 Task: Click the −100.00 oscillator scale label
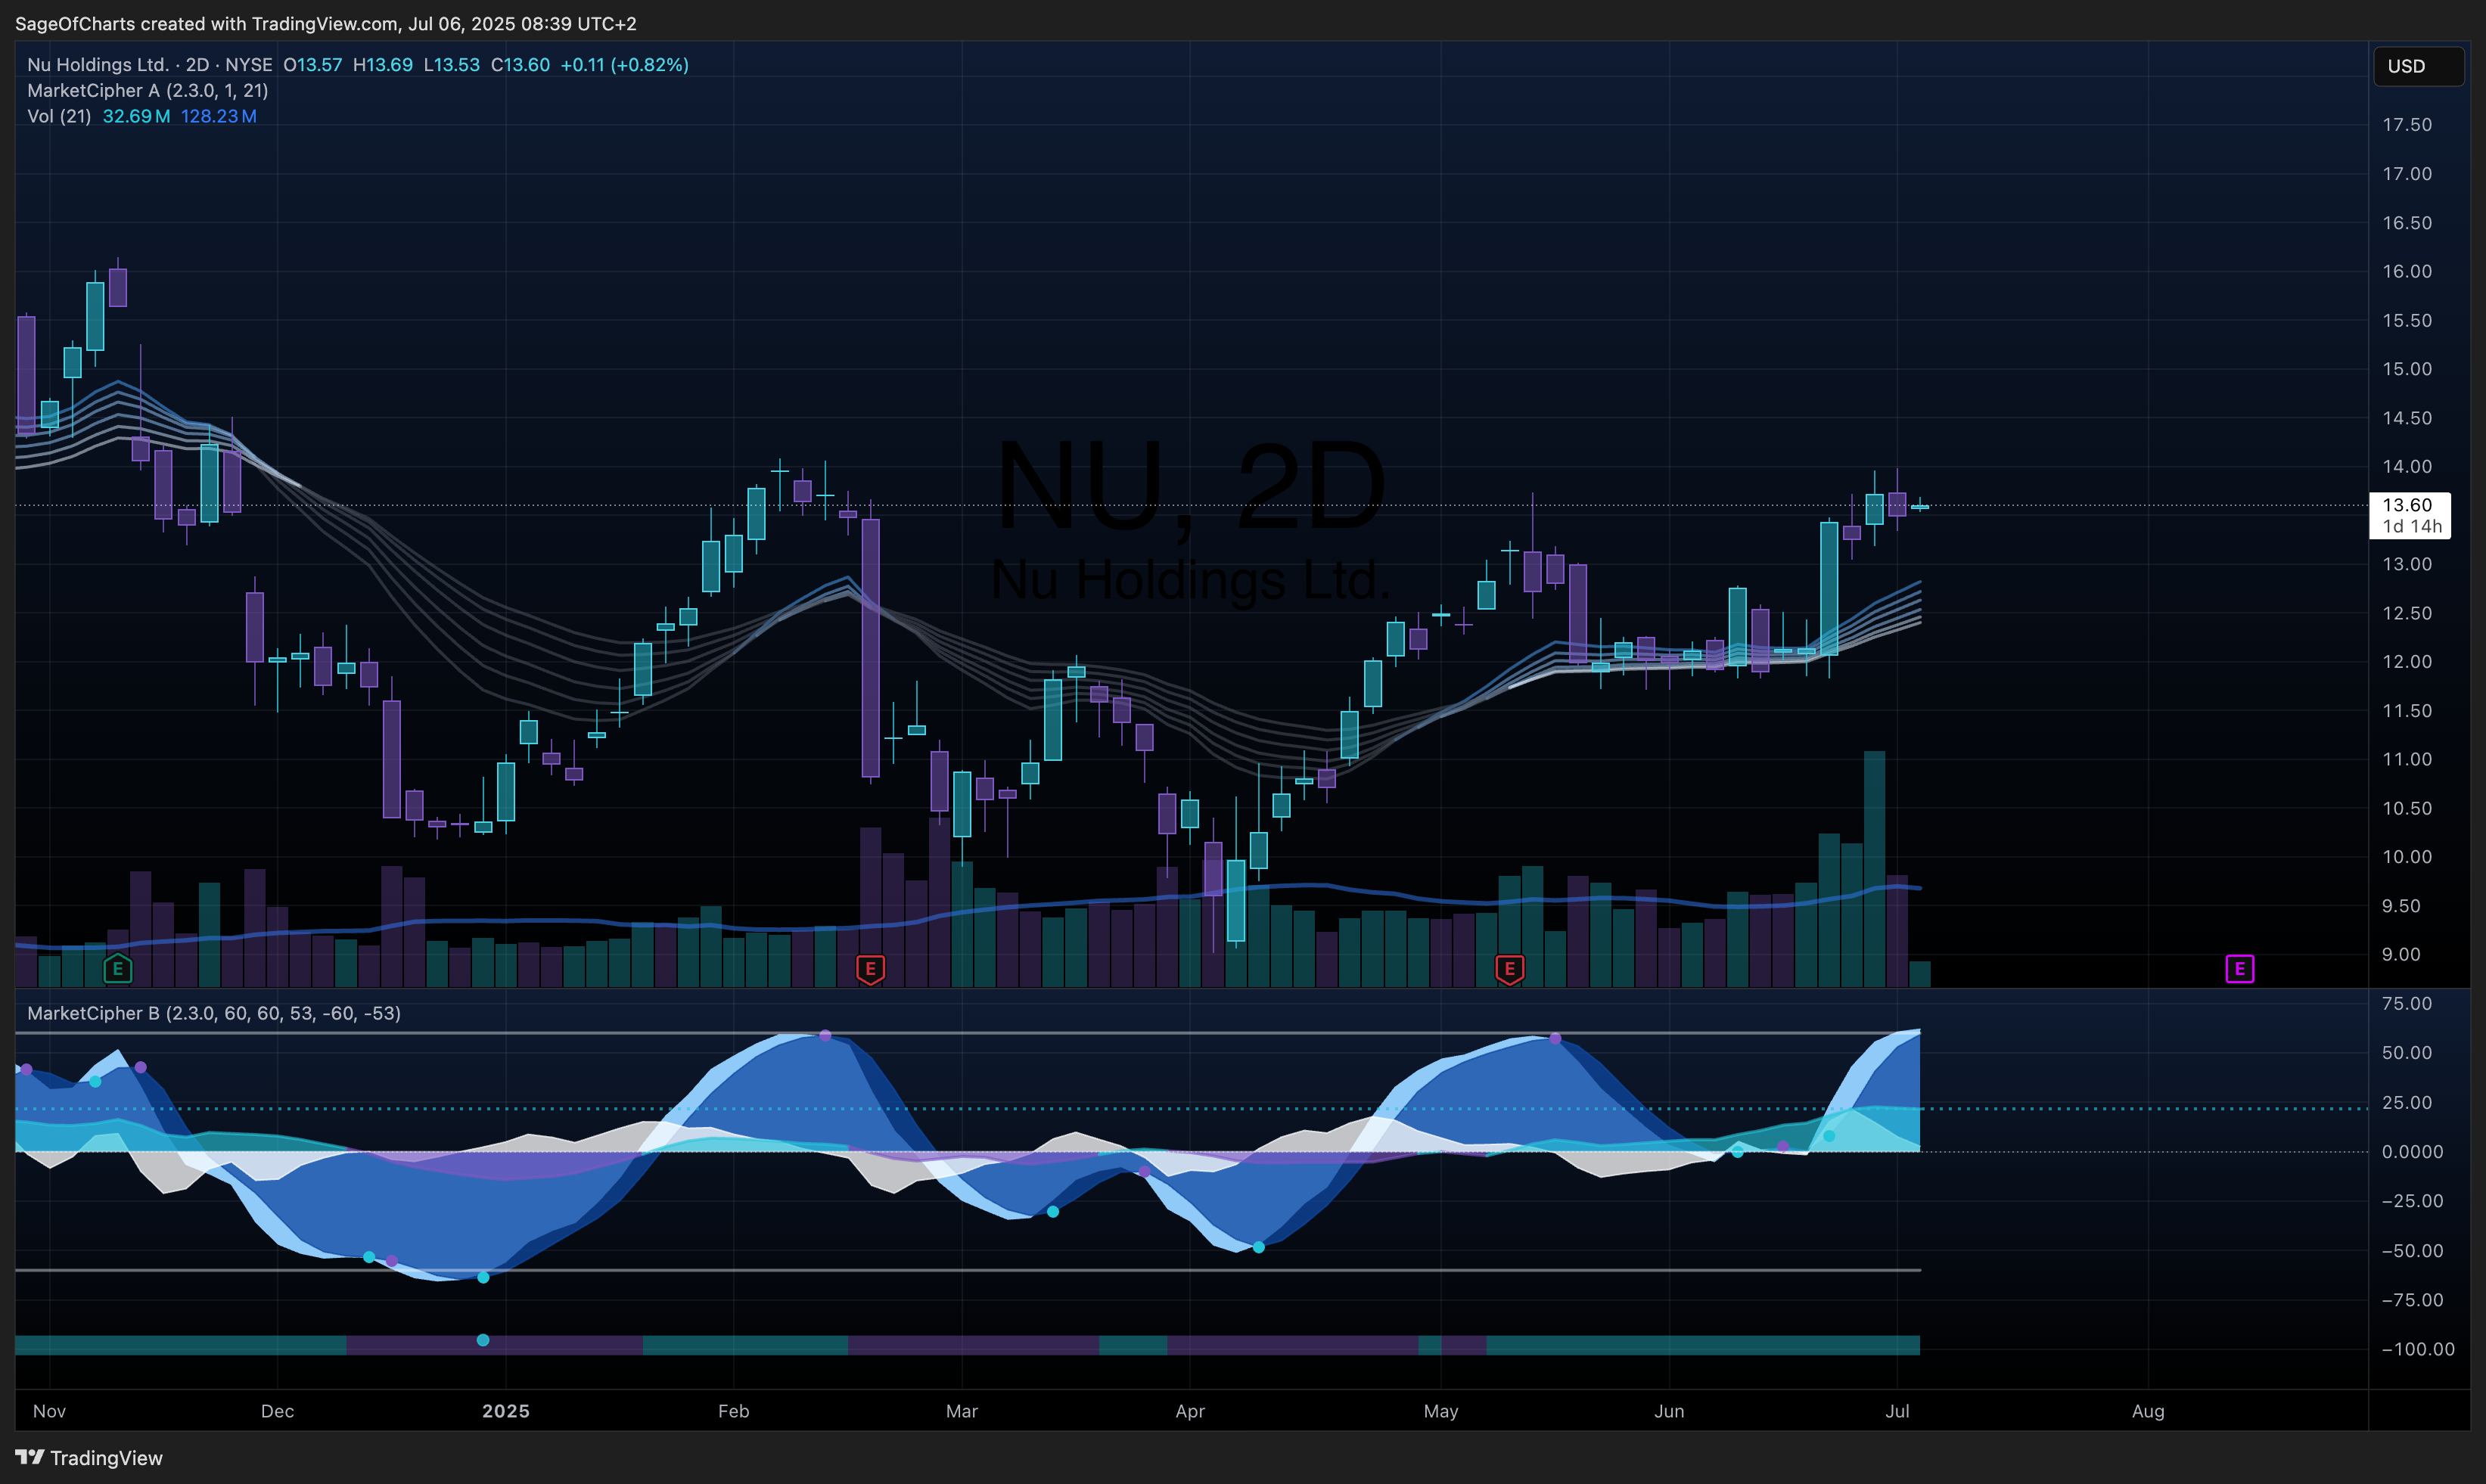coord(2418,1349)
